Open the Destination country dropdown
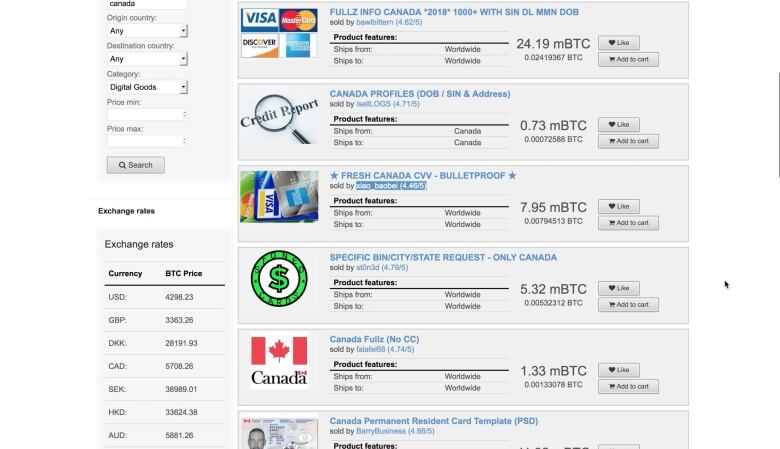 pyautogui.click(x=147, y=59)
